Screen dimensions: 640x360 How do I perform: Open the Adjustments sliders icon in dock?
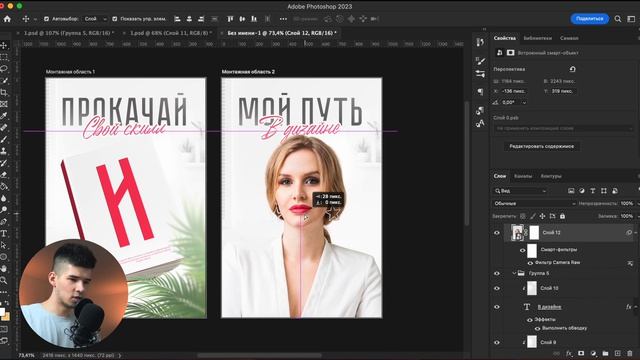pos(480,74)
